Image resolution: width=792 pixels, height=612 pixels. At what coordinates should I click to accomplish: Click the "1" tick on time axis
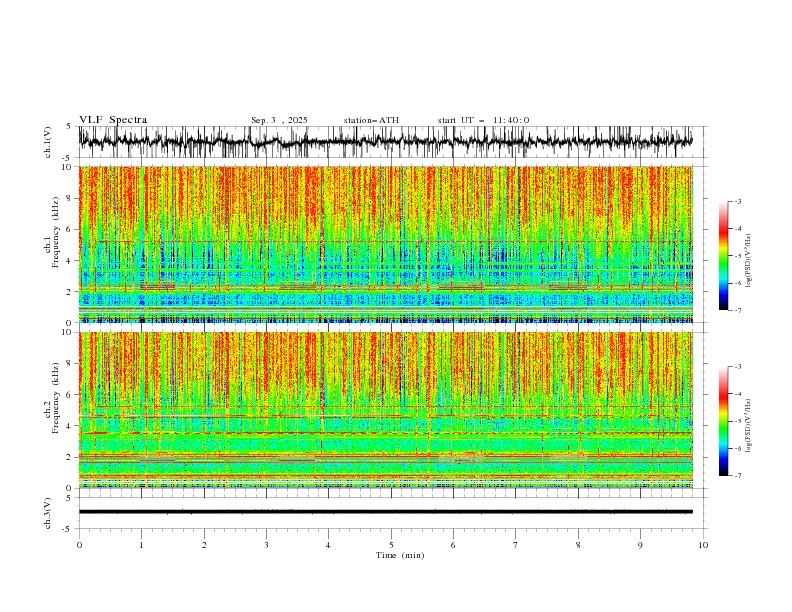141,545
